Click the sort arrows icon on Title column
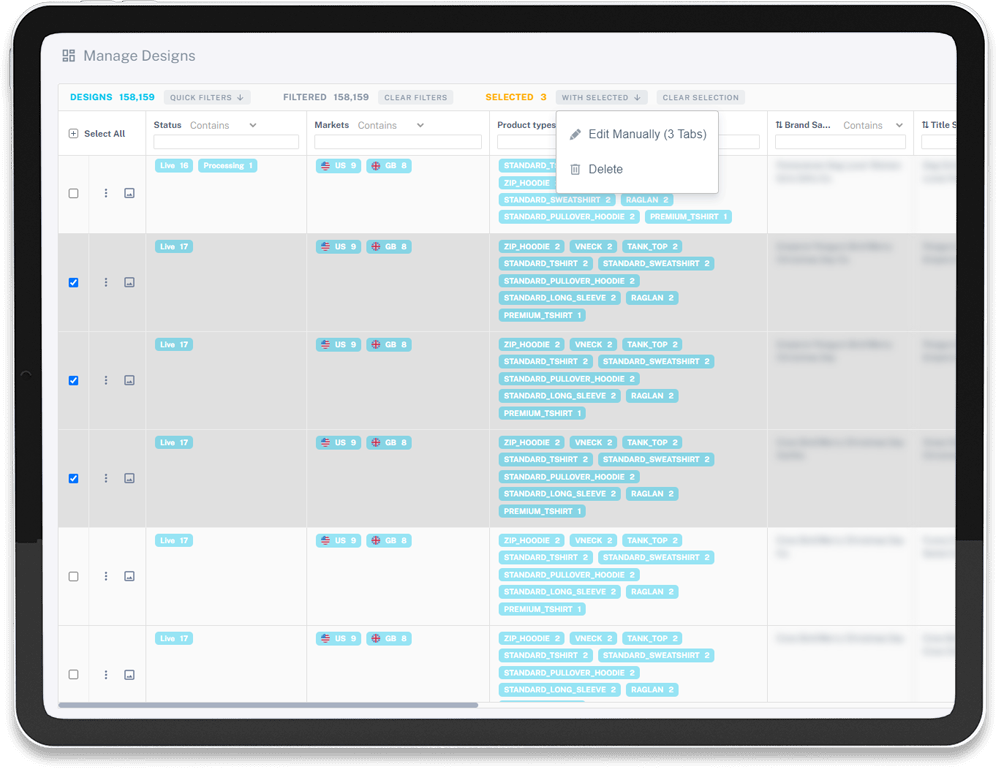 925,125
